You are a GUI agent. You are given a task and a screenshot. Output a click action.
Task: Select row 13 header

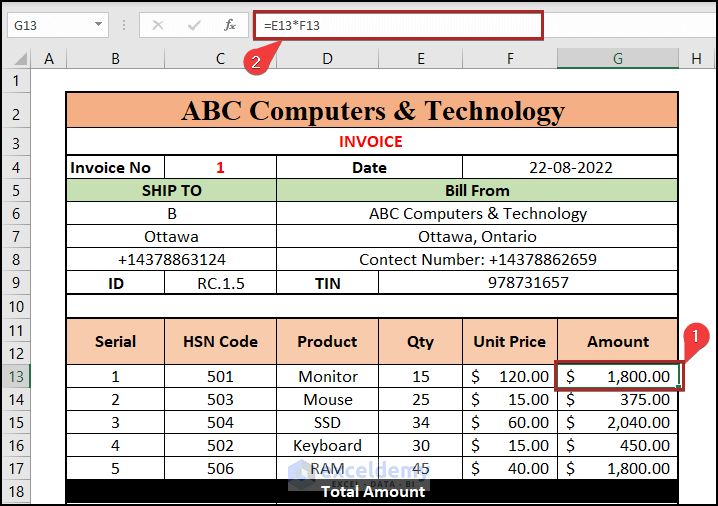point(16,376)
